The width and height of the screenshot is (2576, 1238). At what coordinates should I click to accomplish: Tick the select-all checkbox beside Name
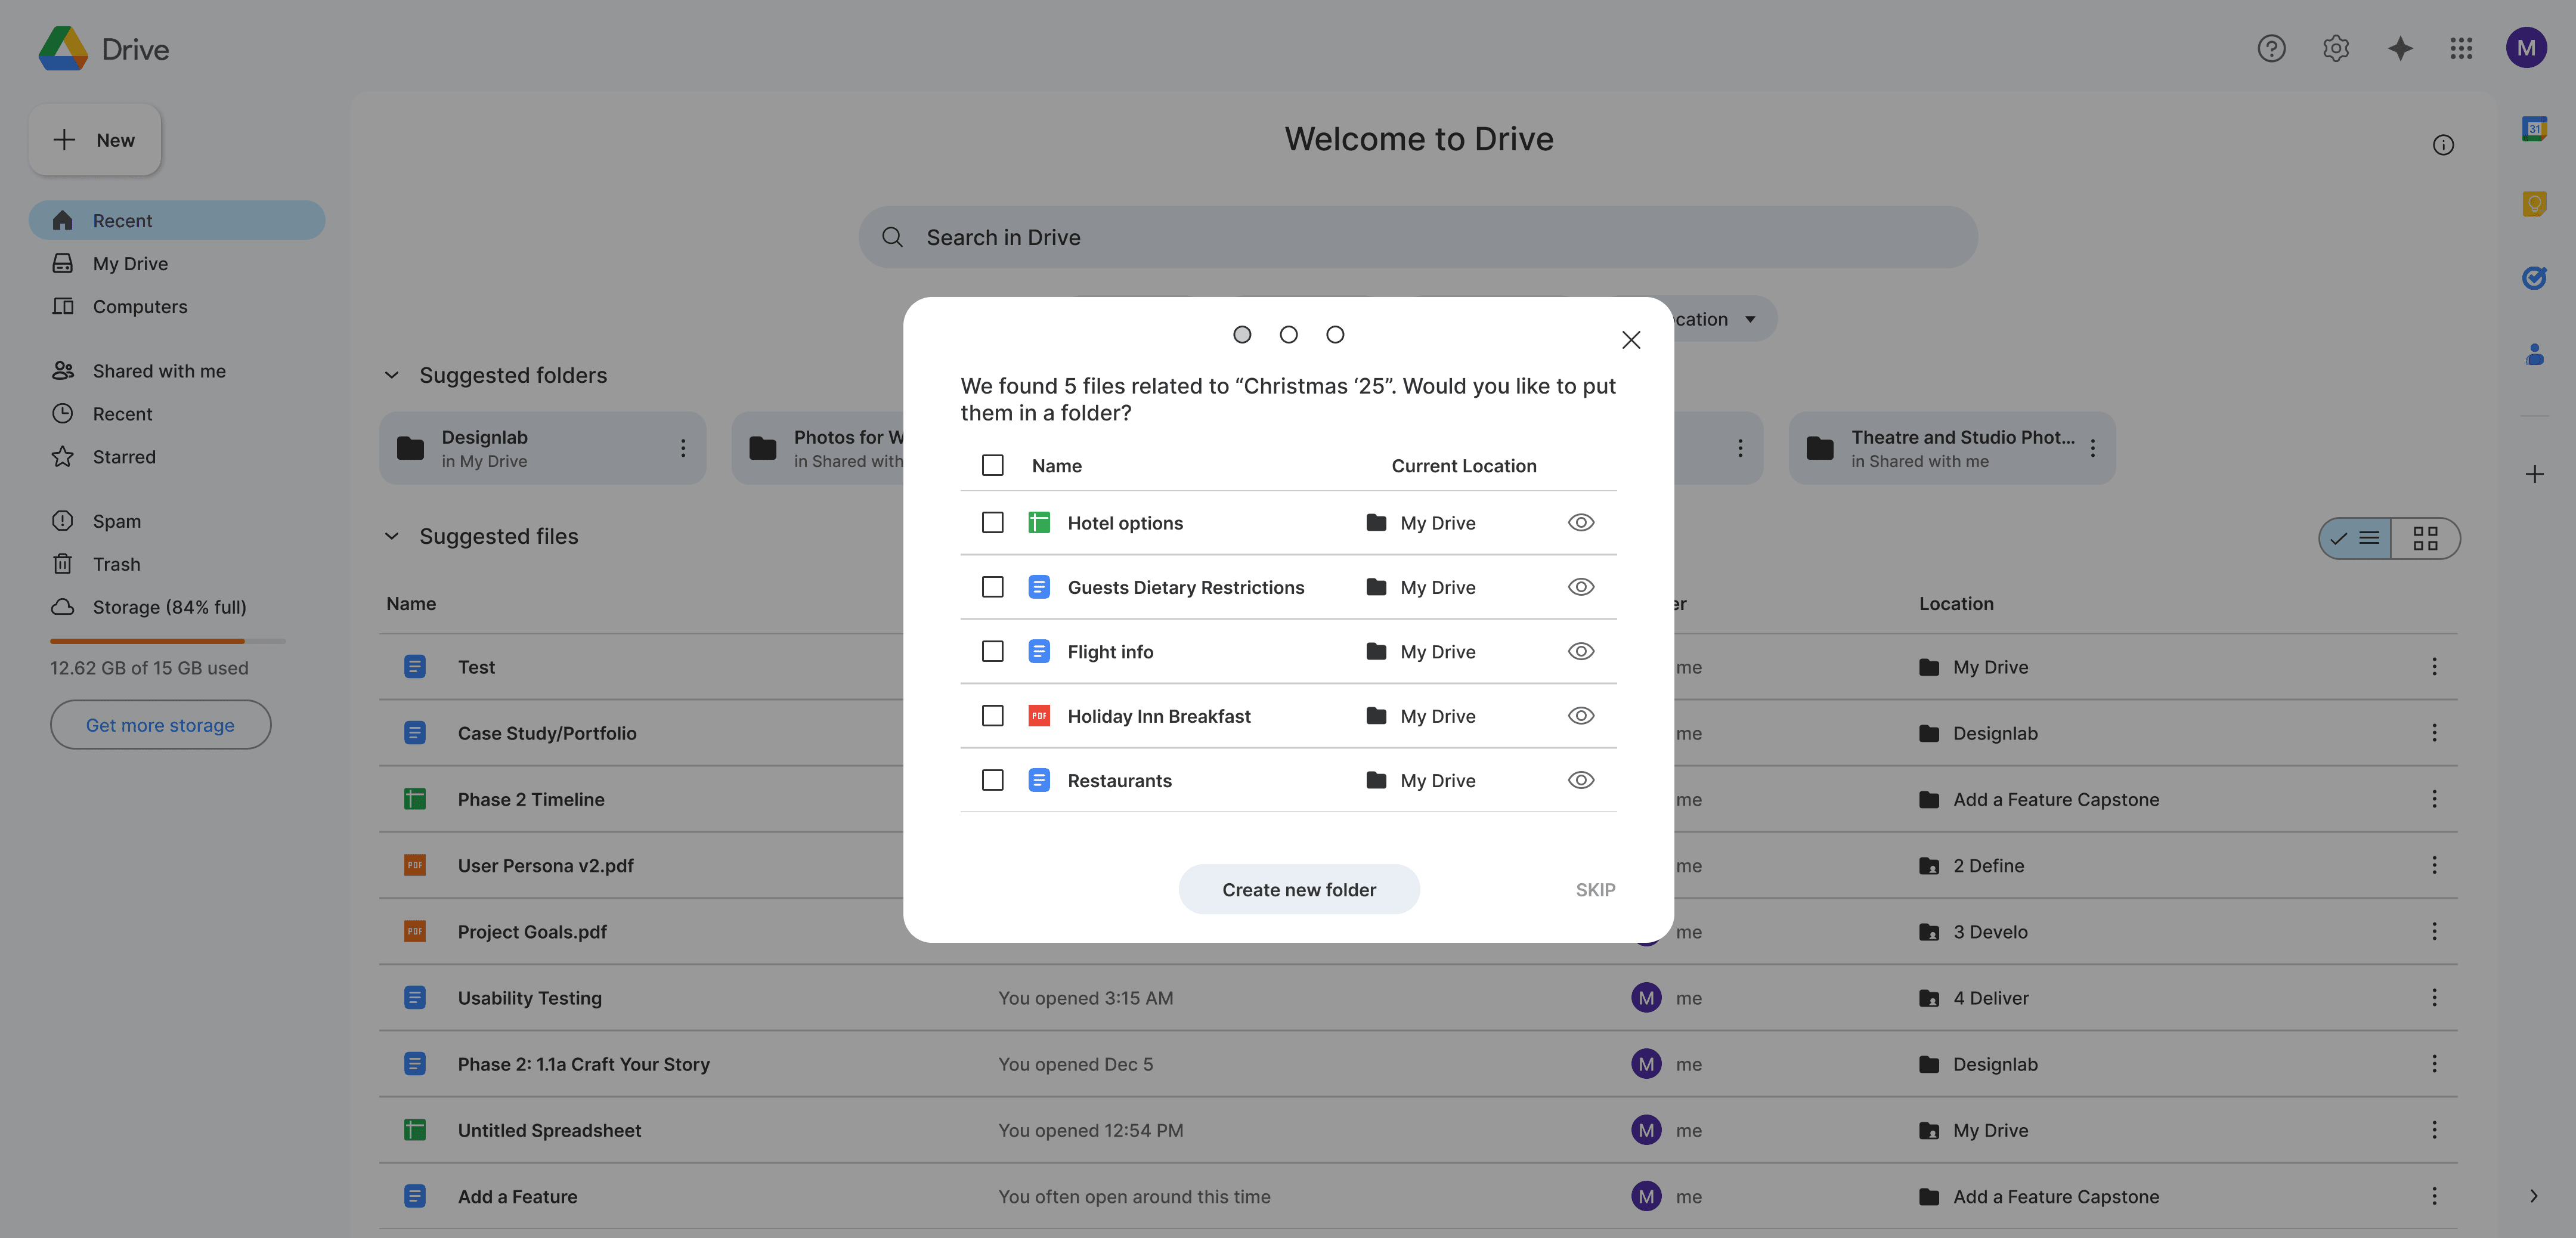pos(992,466)
